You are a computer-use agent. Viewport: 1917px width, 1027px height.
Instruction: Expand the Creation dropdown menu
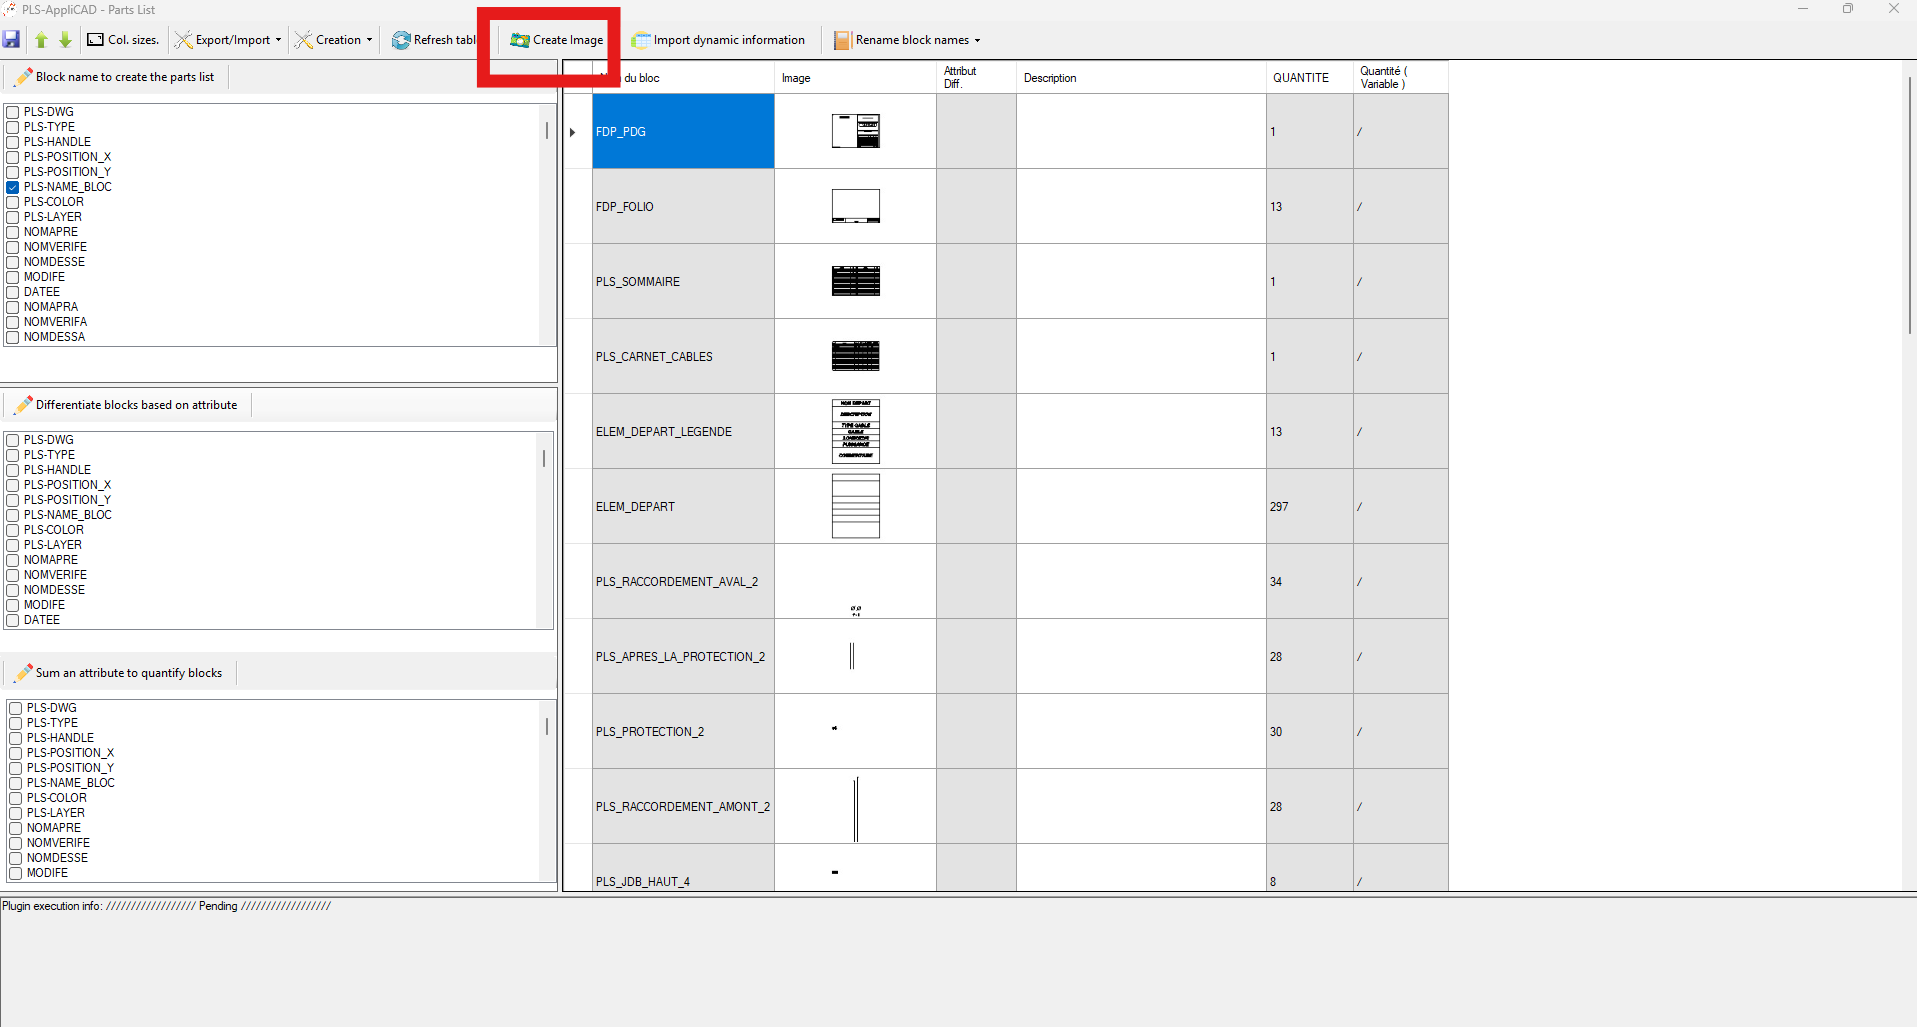pyautogui.click(x=369, y=40)
